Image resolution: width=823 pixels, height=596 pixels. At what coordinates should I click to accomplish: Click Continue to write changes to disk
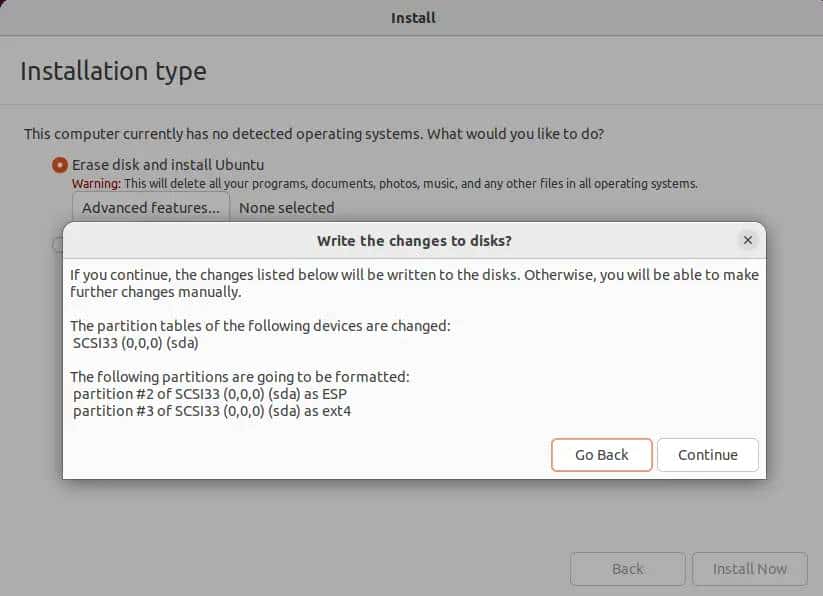(708, 455)
